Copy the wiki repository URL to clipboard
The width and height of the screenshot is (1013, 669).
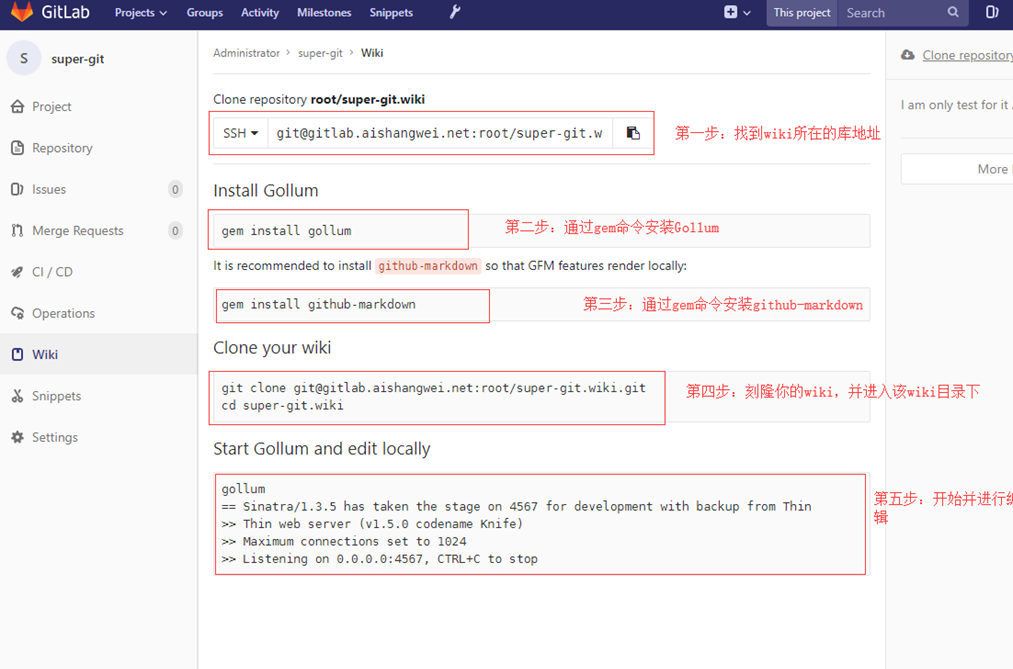[x=633, y=133]
